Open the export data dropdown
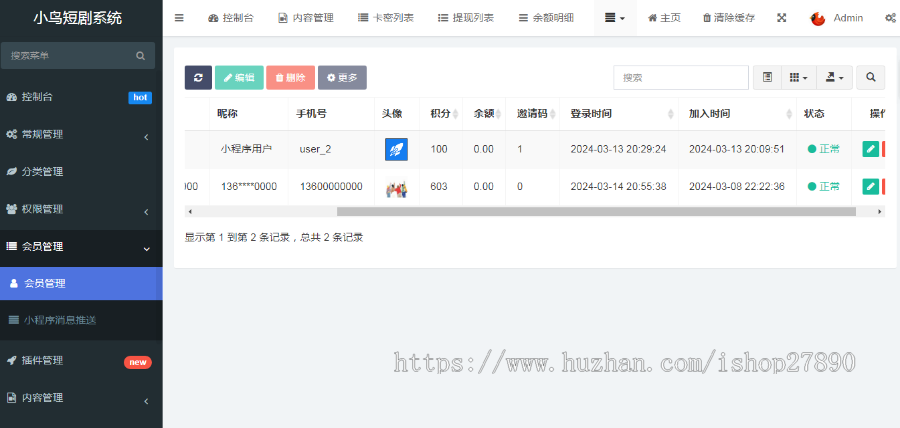The image size is (900, 428). click(835, 77)
